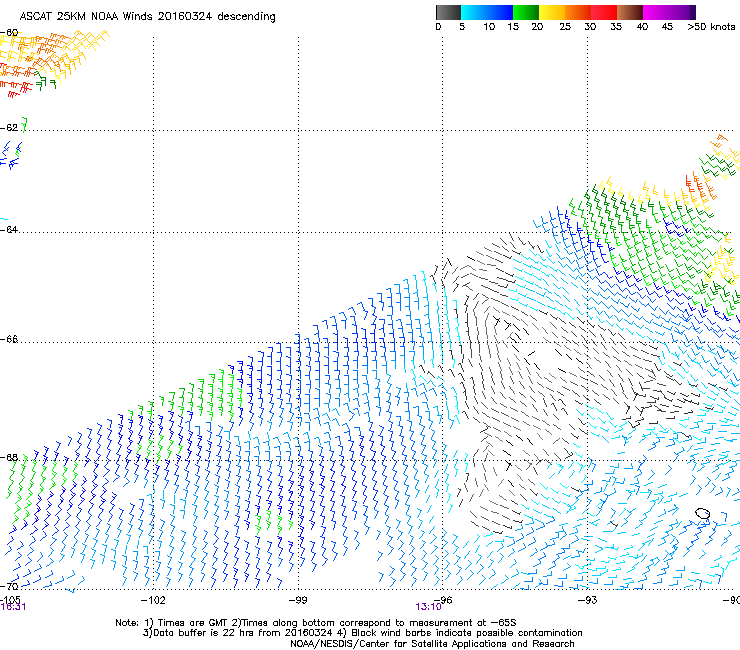The height and width of the screenshot is (650, 740).
Task: Click the 'Data buffer is 22 hrs' note line
Action: pos(362,633)
